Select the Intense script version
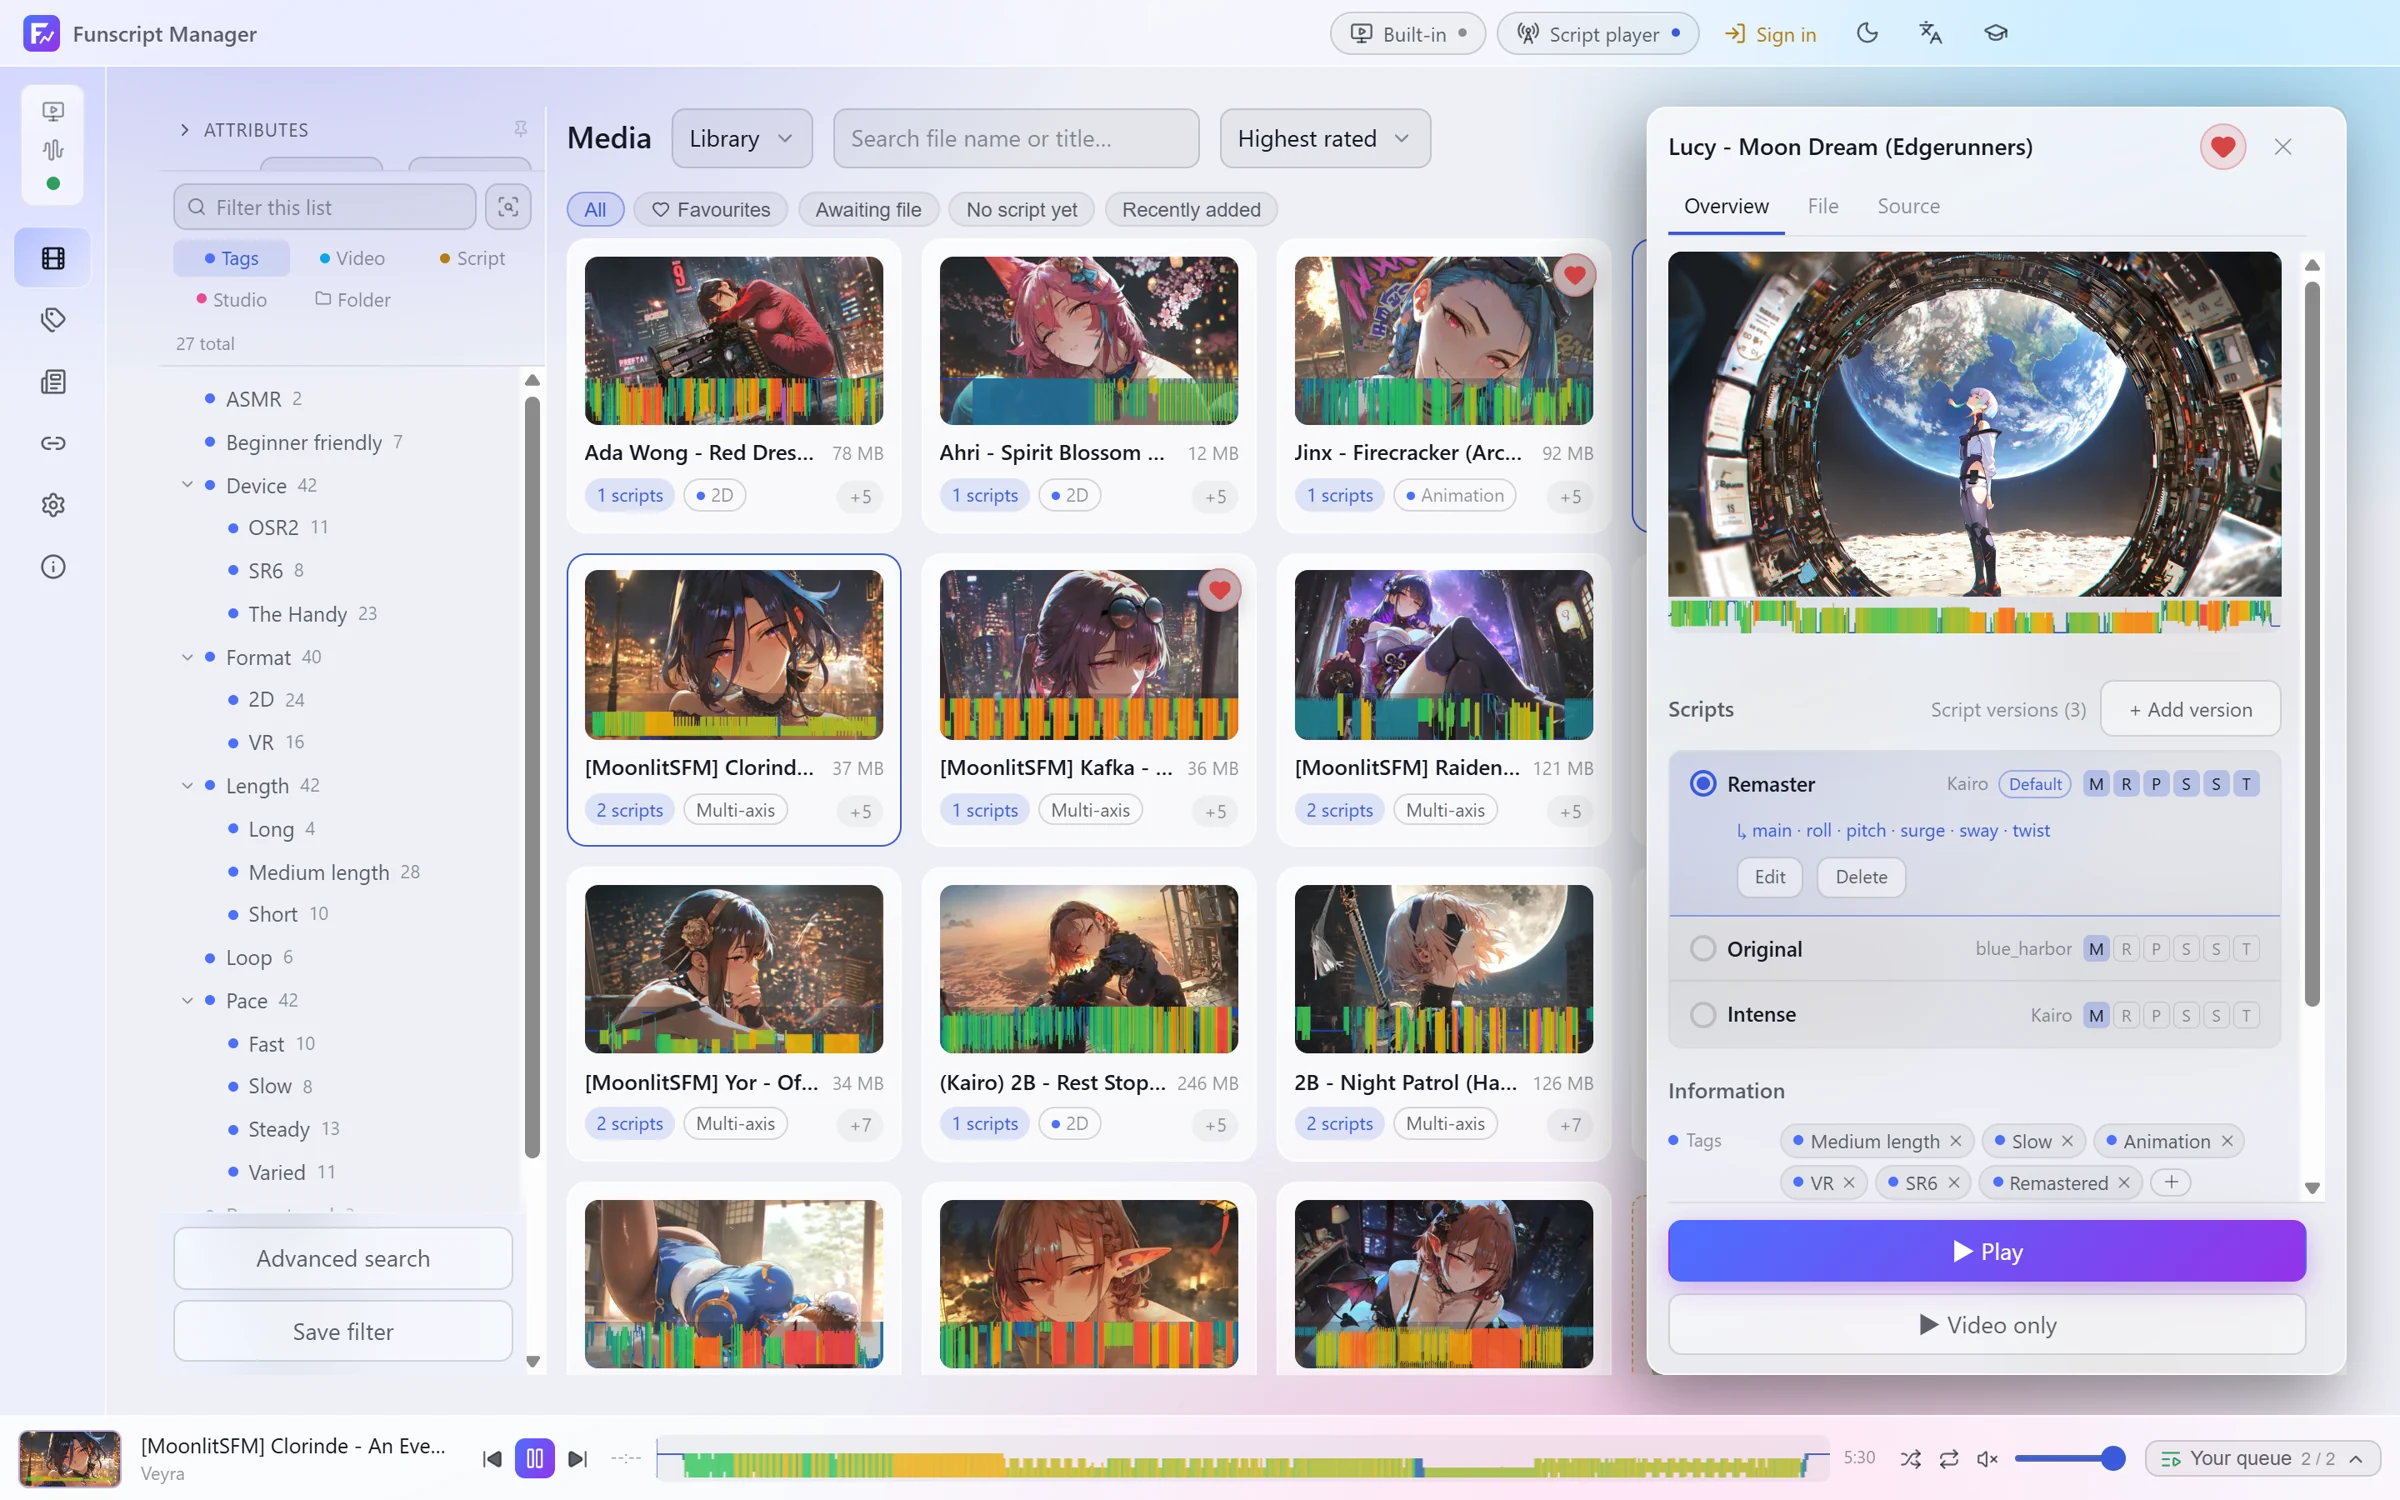Viewport: 2400px width, 1500px height. point(1703,1015)
